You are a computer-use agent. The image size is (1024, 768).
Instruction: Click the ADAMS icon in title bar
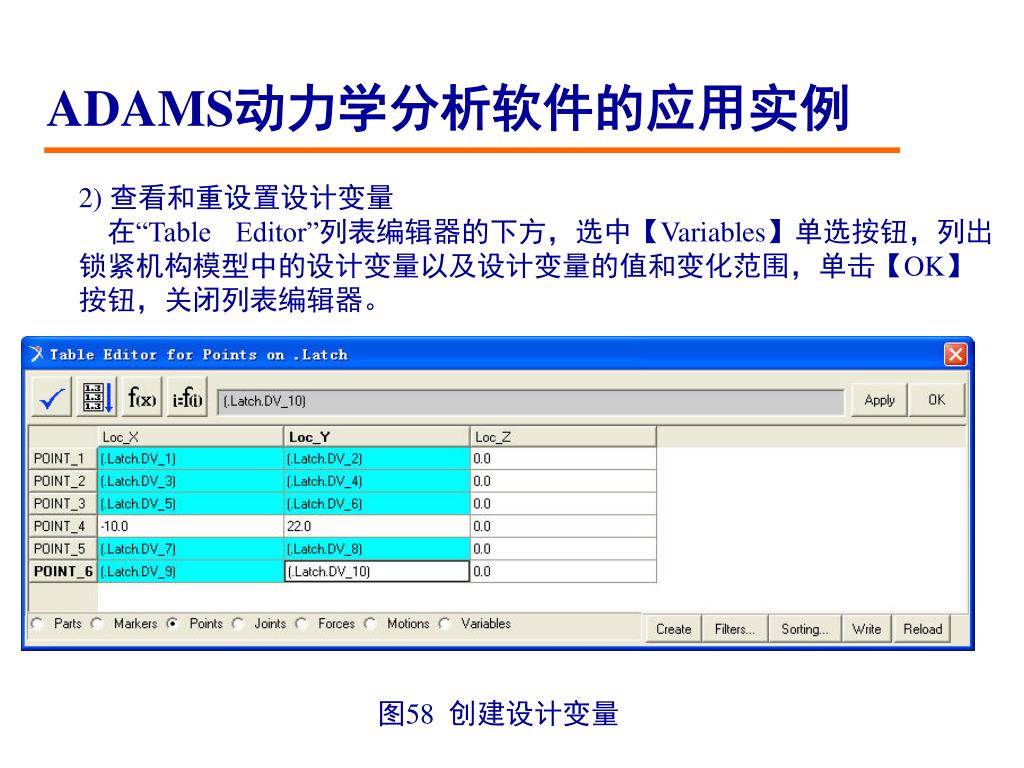coord(37,355)
